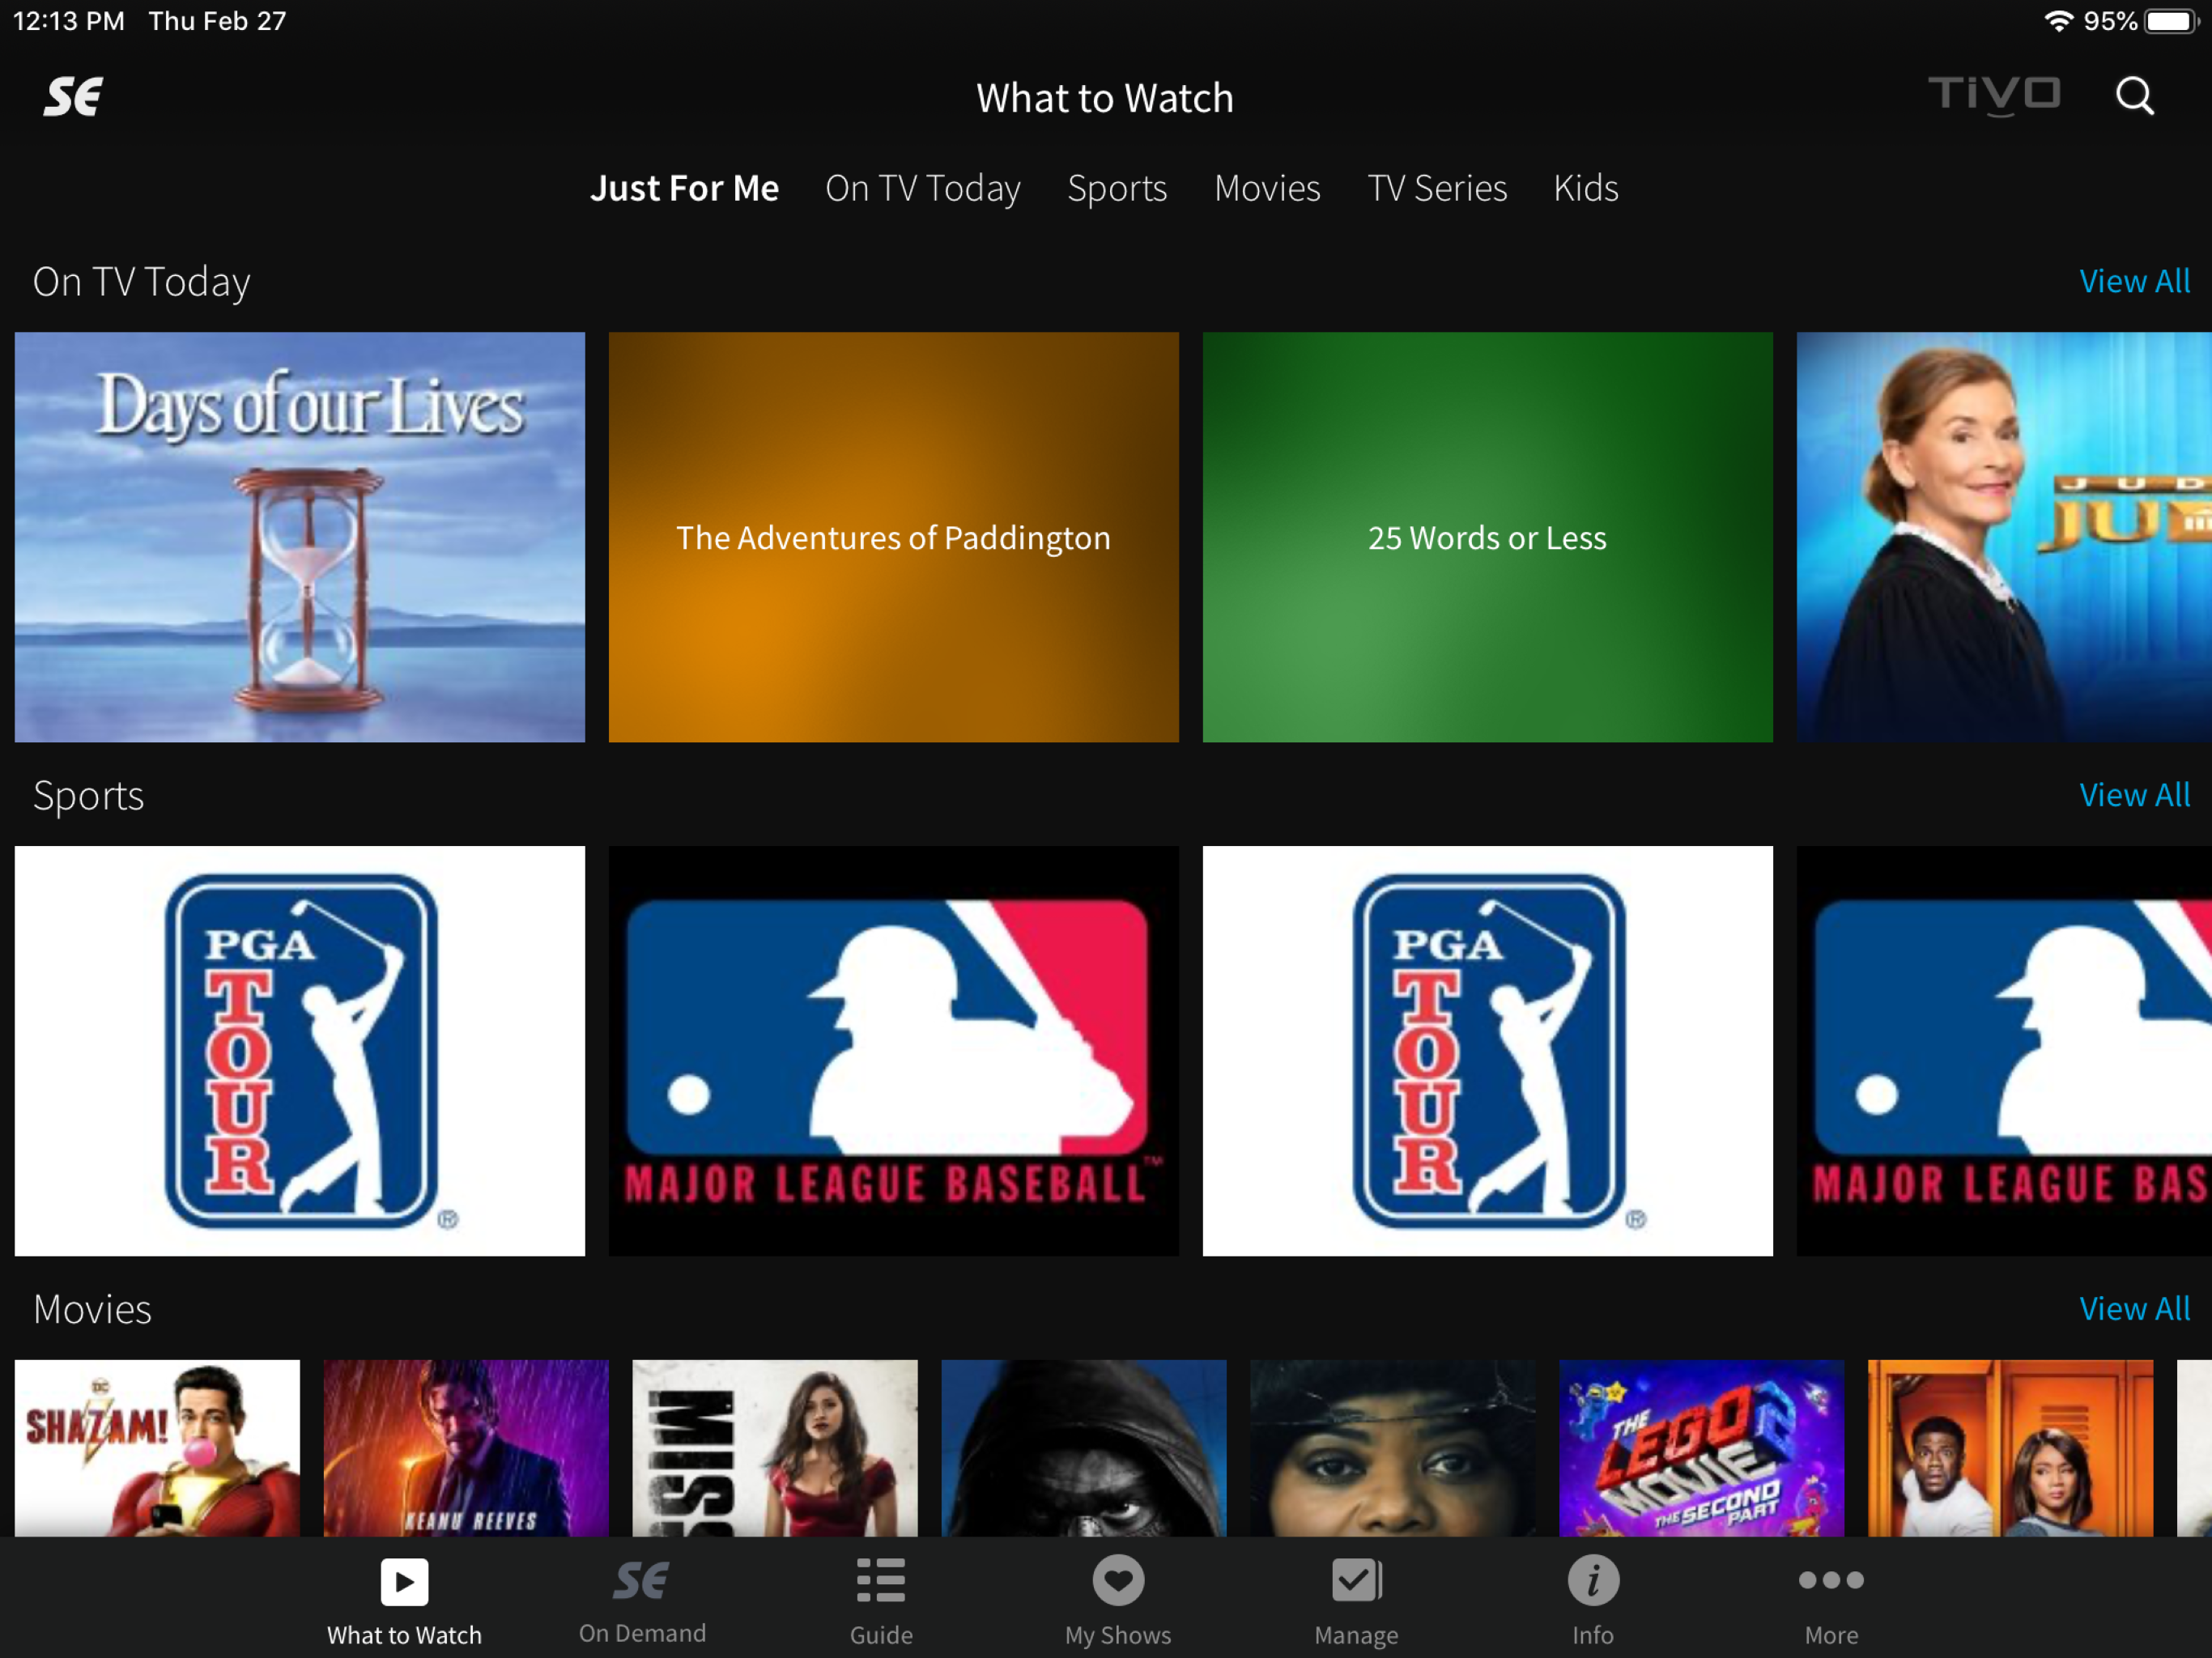This screenshot has width=2212, height=1658.
Task: Tap the 12:13 PM clock in status bar
Action: pyautogui.click(x=69, y=21)
